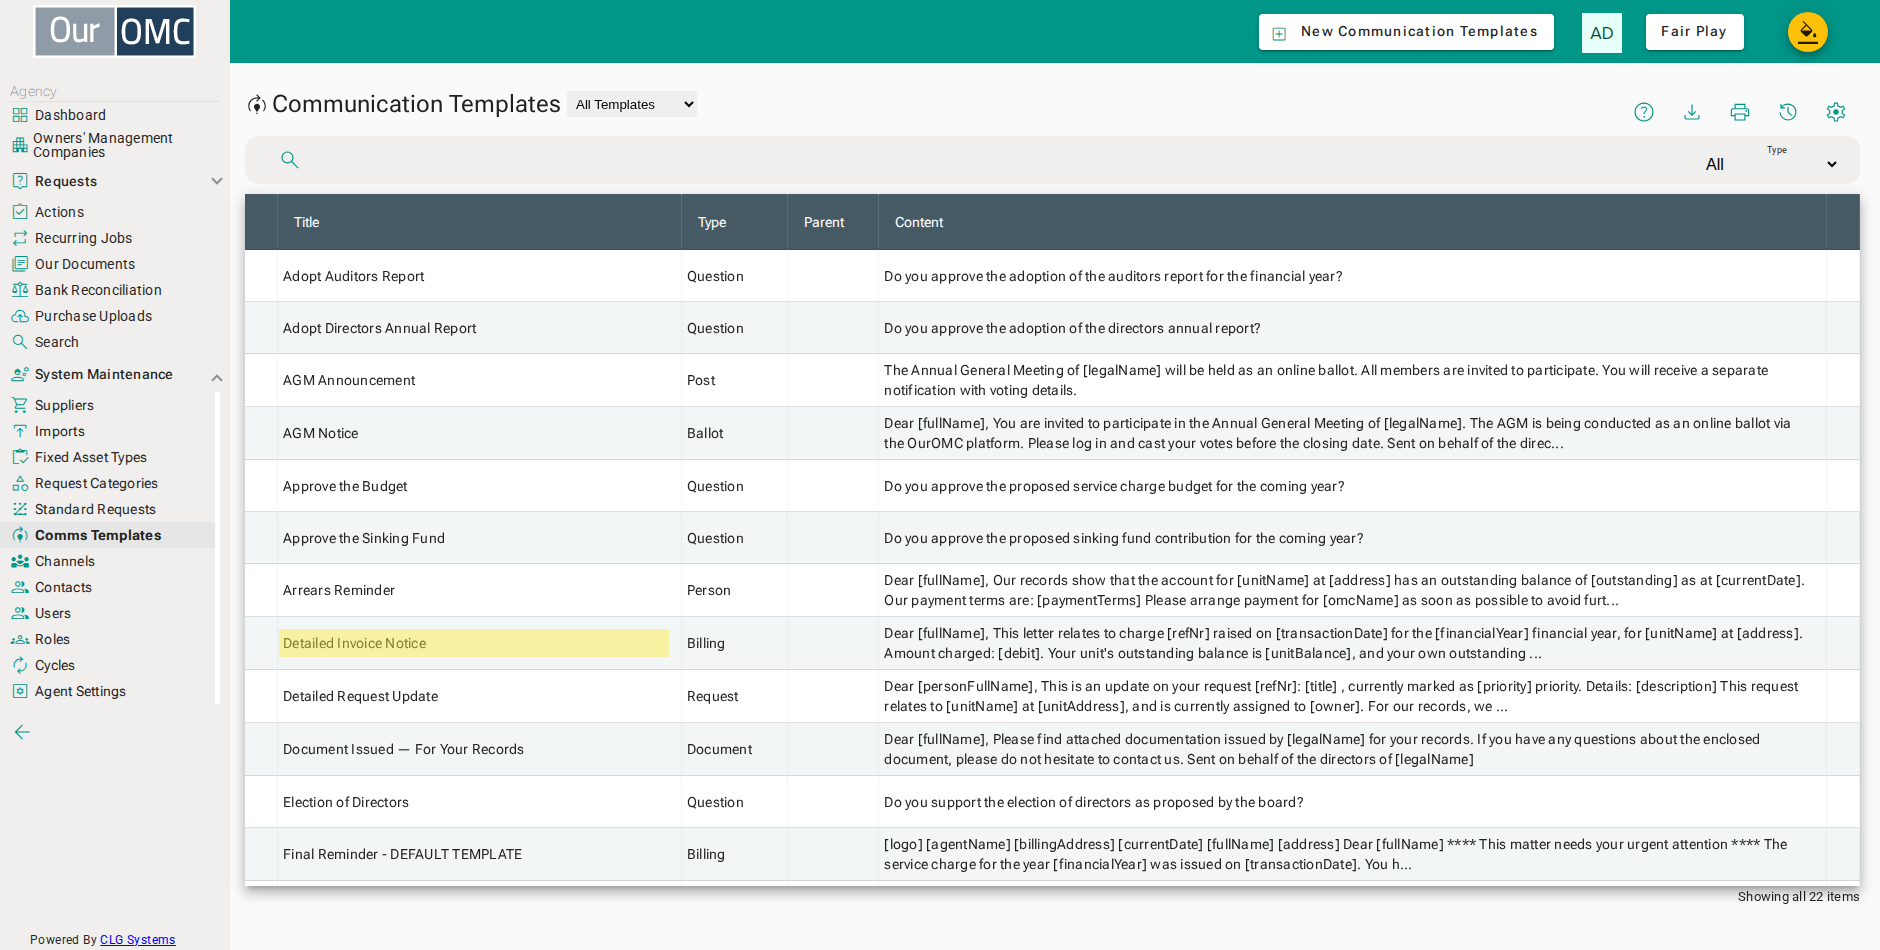The width and height of the screenshot is (1880, 950).
Task: Open Bank Reconciliation in sidebar
Action: (98, 290)
